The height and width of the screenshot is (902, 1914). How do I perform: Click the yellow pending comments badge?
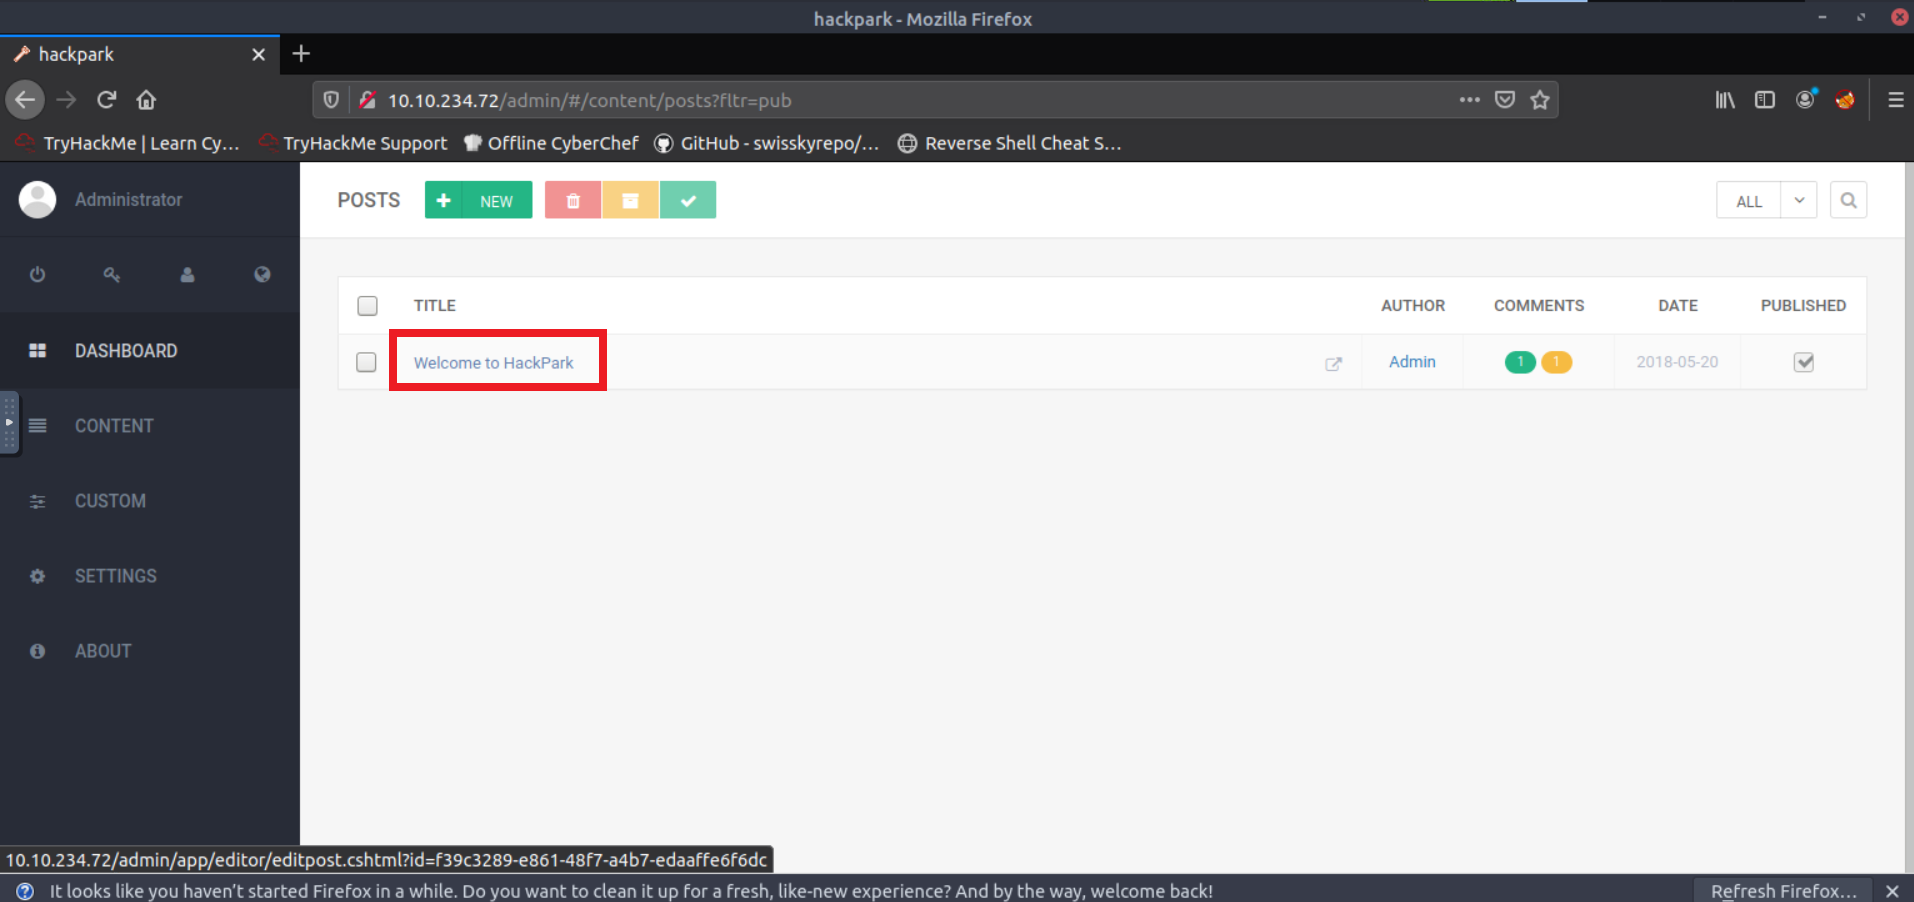click(x=1556, y=362)
